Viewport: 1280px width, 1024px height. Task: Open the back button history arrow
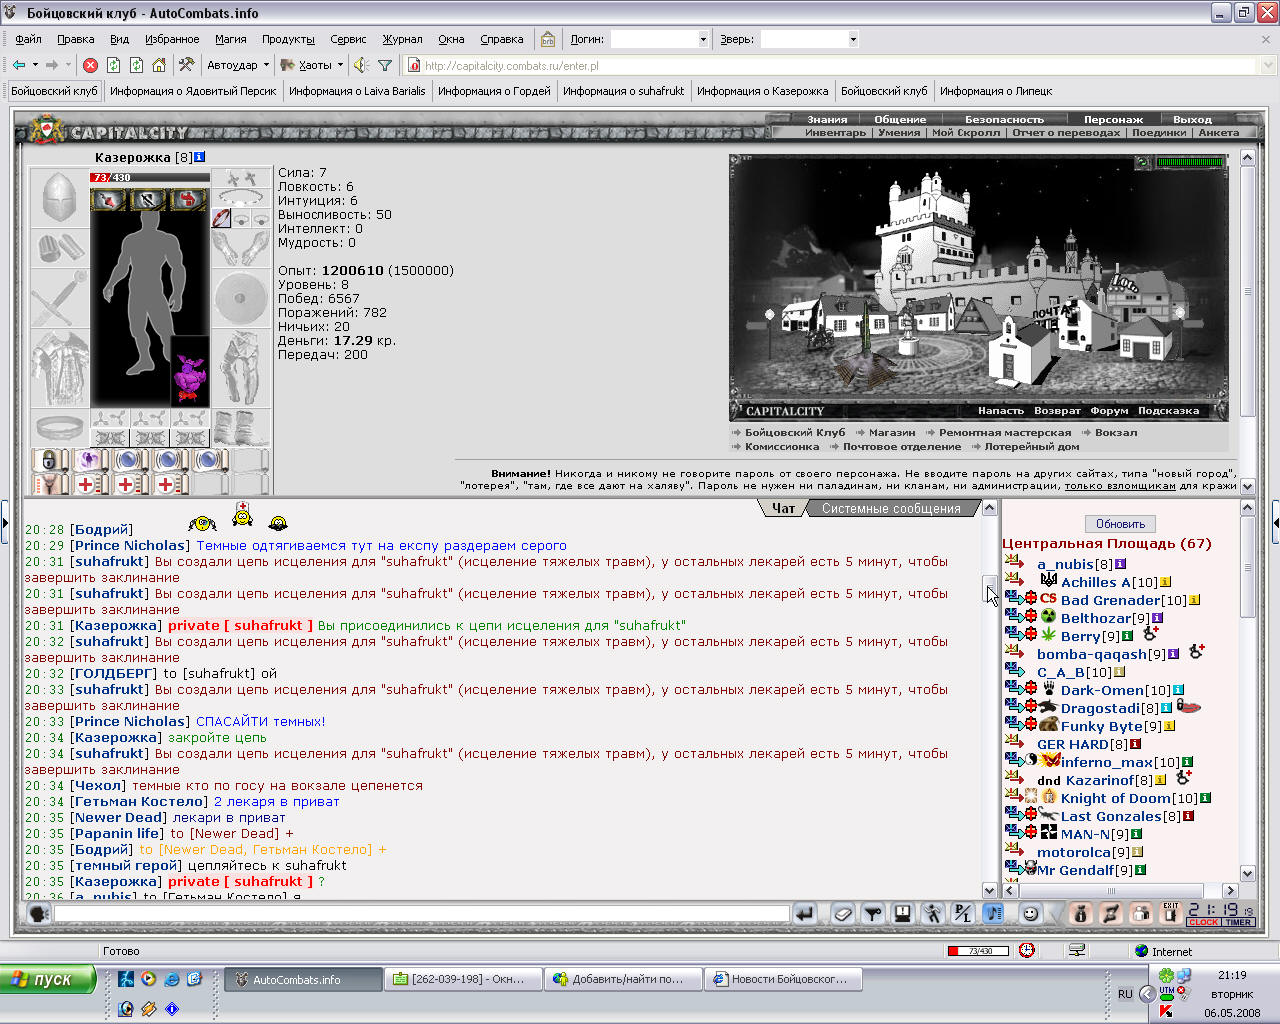click(35, 65)
